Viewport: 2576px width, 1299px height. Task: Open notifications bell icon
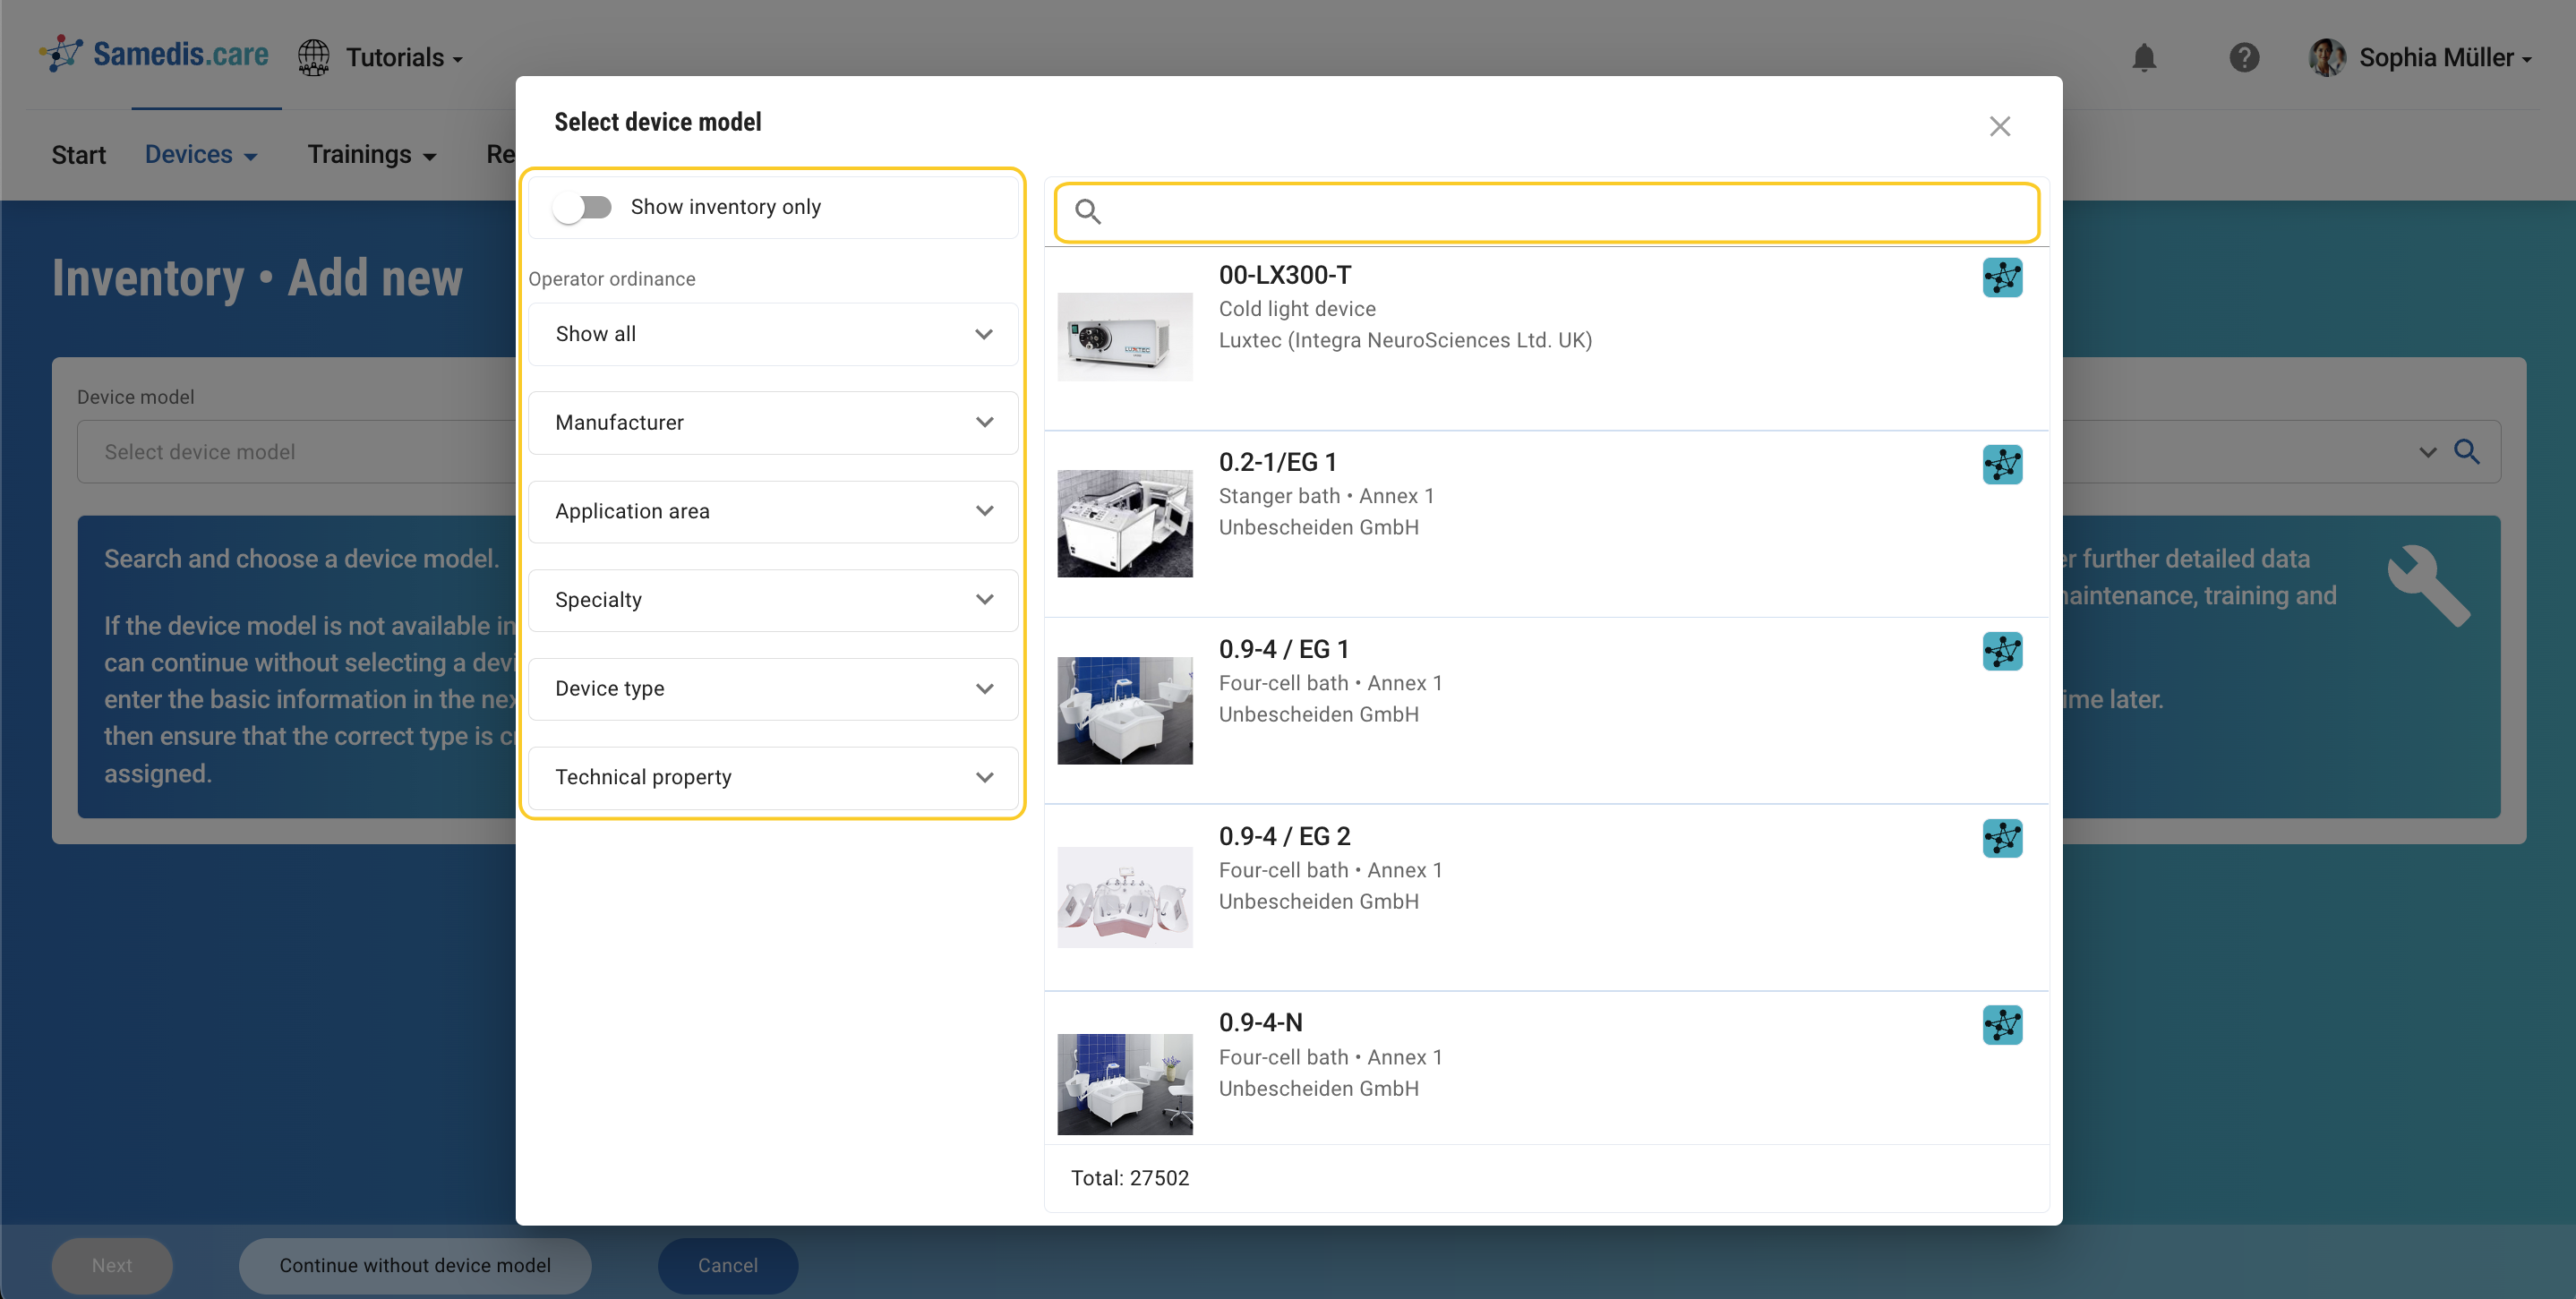coord(2143,58)
